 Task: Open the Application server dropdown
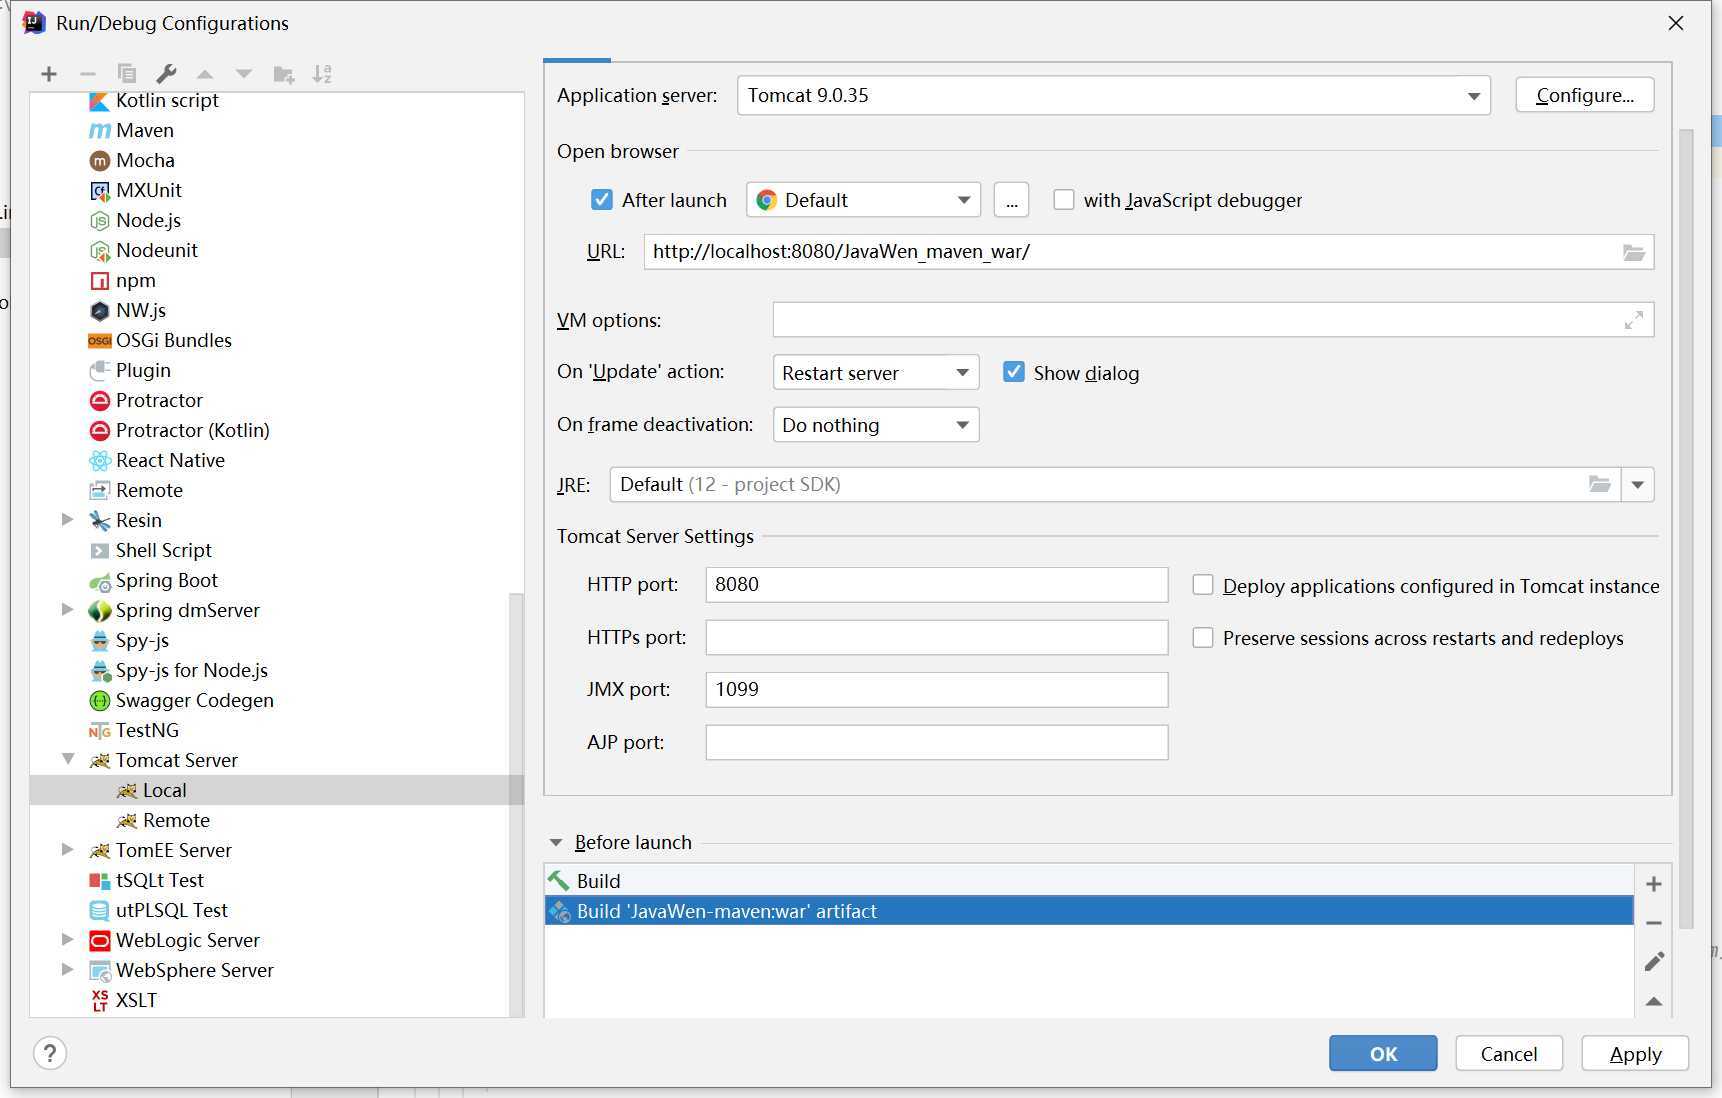click(x=1114, y=96)
